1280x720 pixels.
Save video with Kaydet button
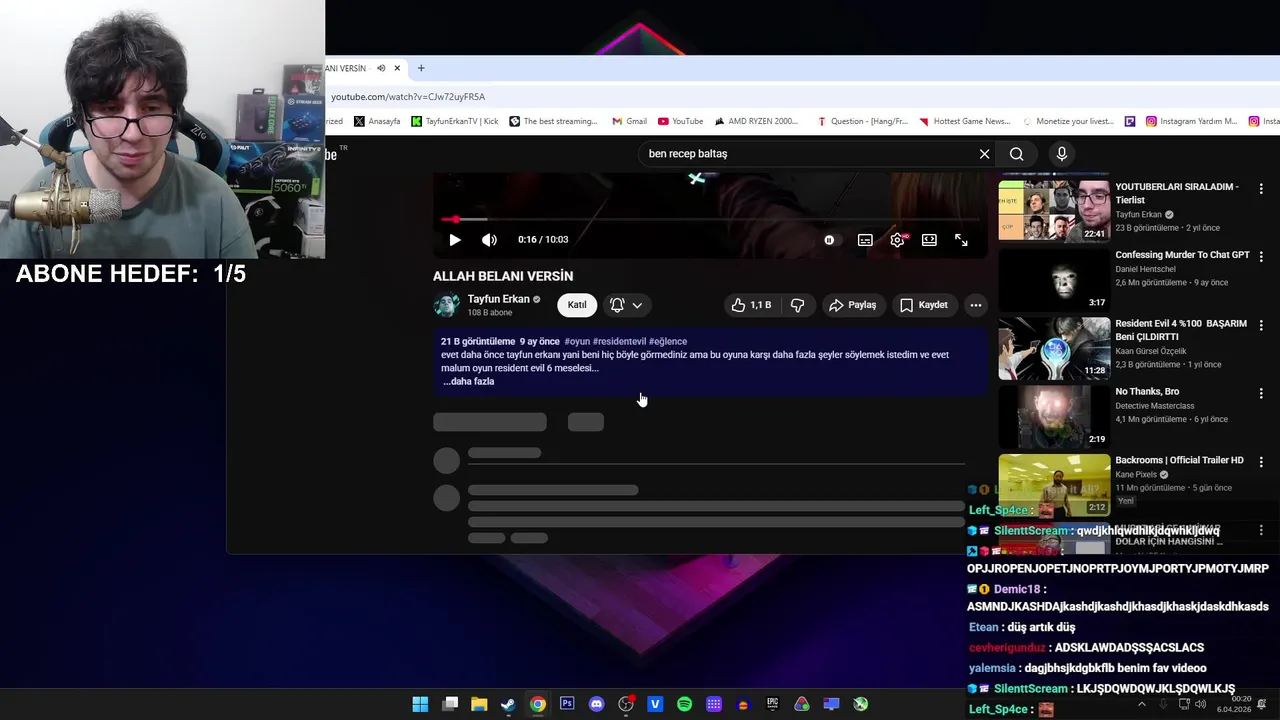coord(923,305)
